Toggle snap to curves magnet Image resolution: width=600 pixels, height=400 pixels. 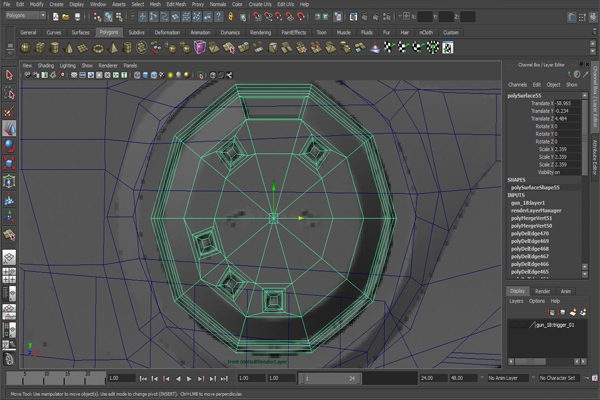(268, 16)
